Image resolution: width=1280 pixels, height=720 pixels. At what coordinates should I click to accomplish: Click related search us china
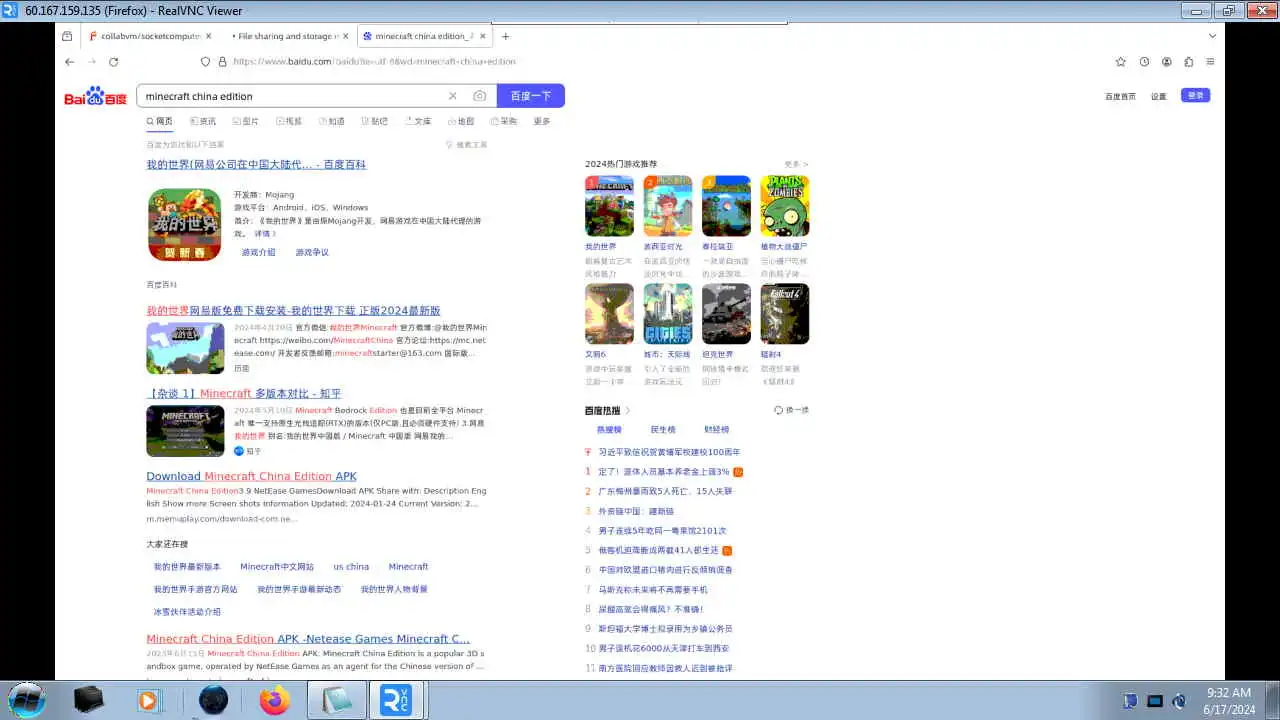(351, 567)
